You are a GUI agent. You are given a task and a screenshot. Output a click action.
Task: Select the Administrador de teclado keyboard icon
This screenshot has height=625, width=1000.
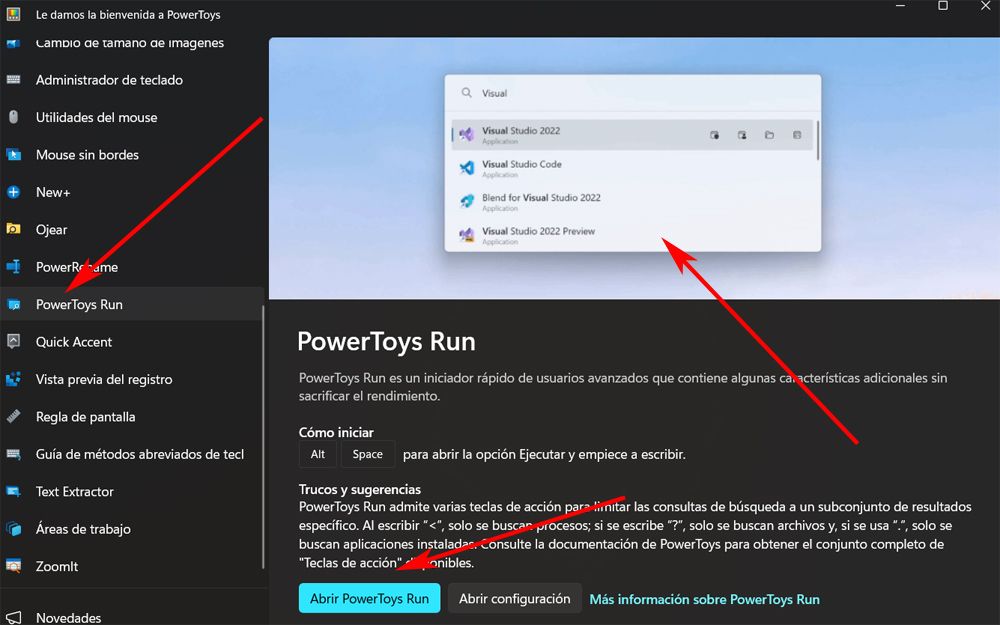click(x=14, y=80)
